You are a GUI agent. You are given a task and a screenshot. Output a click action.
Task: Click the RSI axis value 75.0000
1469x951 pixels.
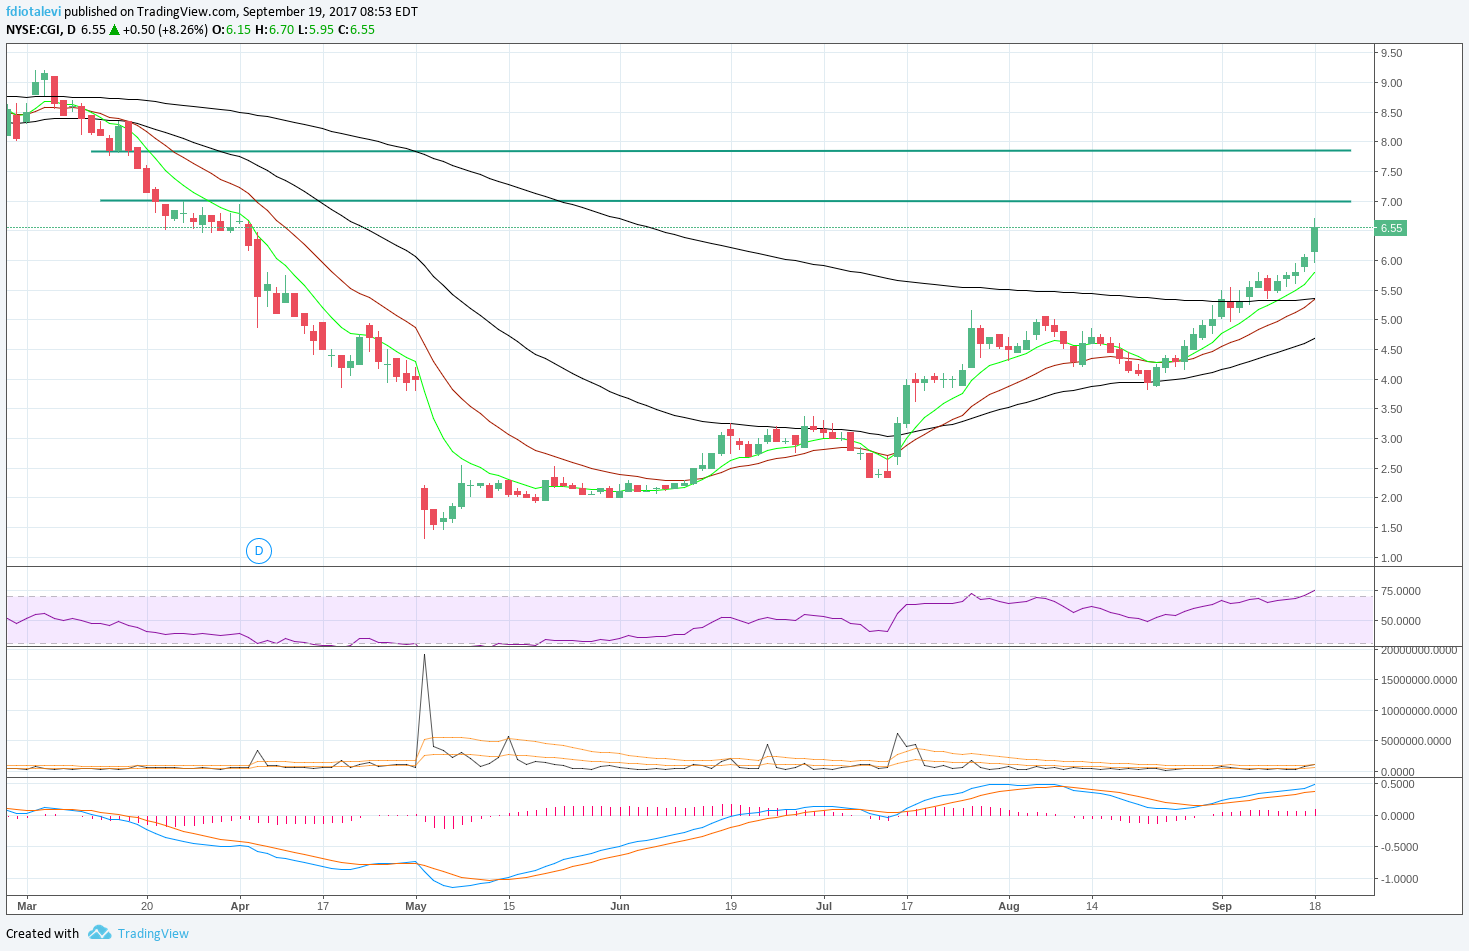point(1401,591)
